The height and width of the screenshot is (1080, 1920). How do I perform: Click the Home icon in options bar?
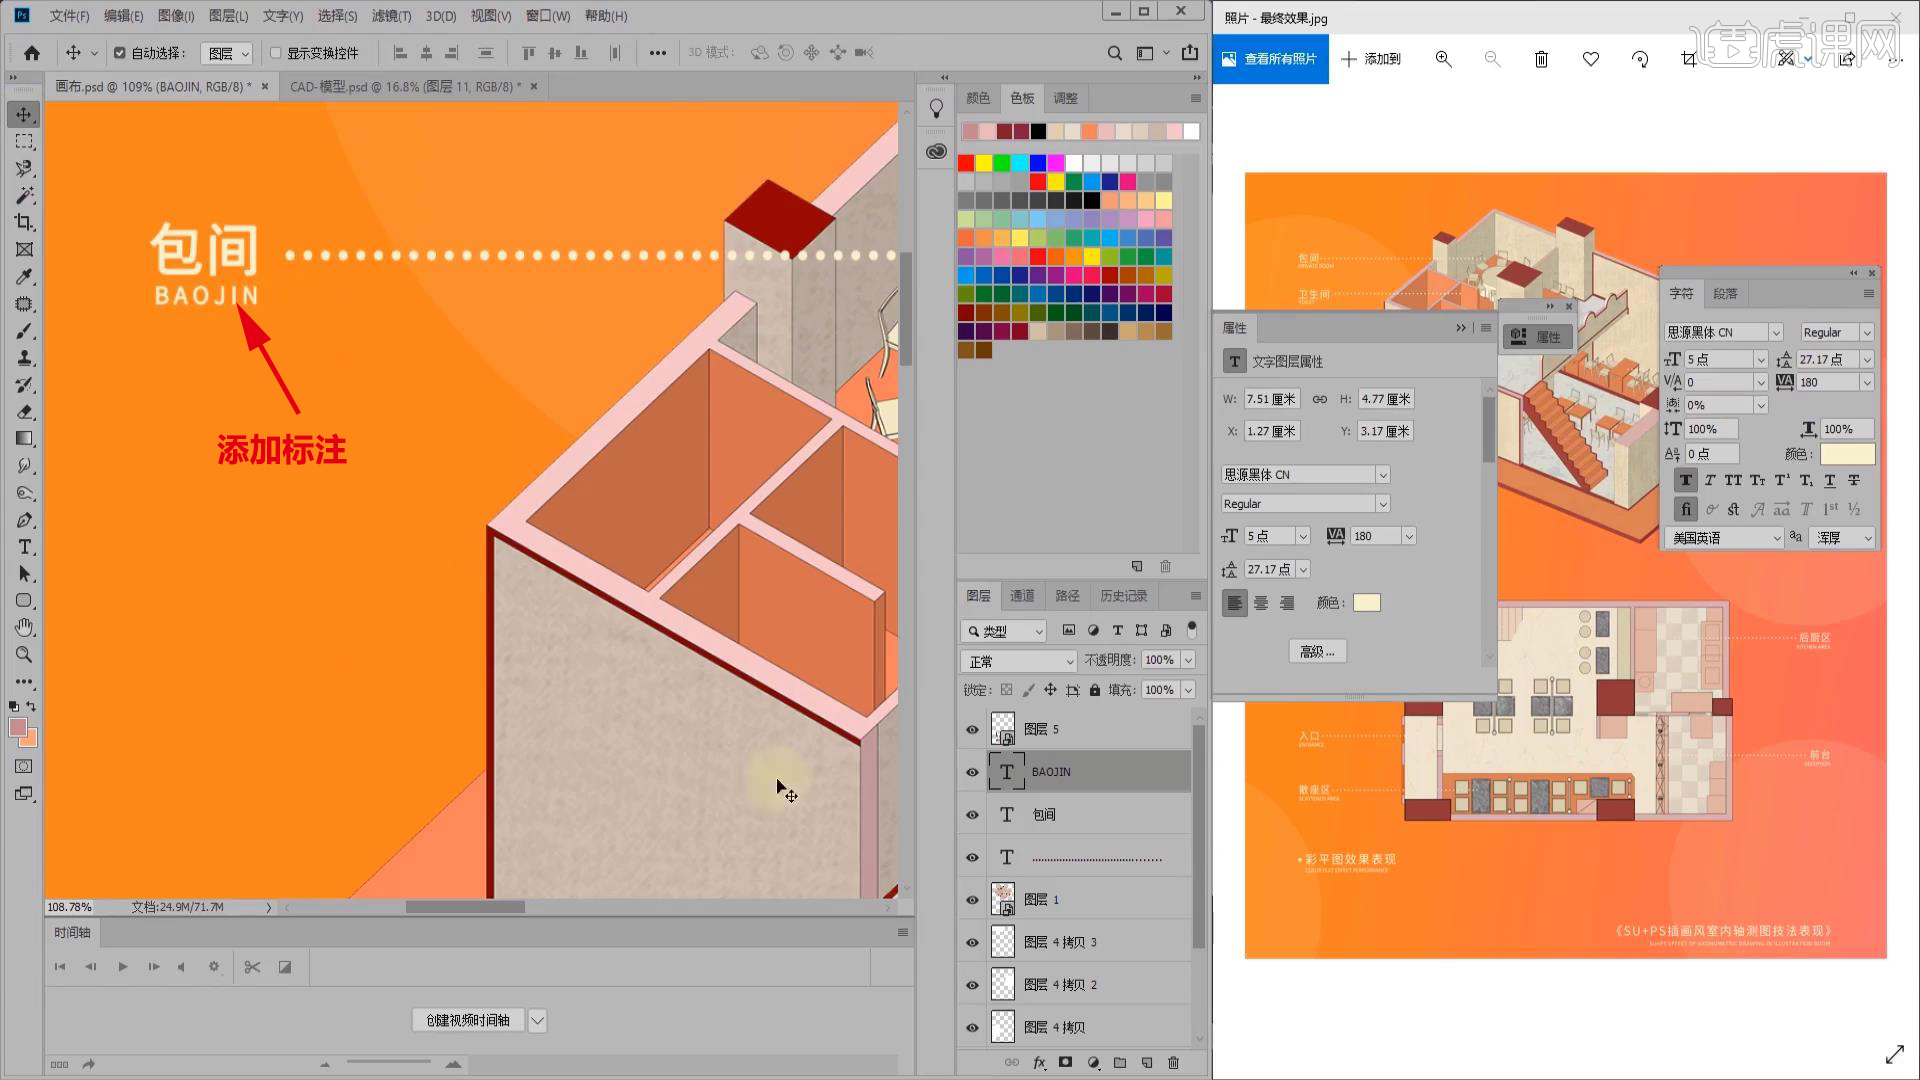32,53
